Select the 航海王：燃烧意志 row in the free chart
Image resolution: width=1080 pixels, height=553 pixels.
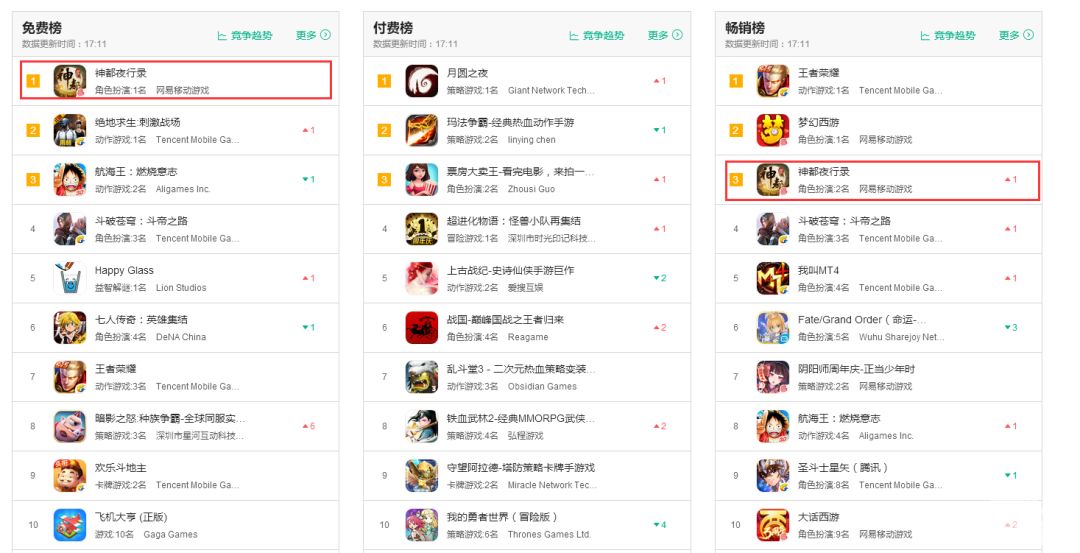176,180
